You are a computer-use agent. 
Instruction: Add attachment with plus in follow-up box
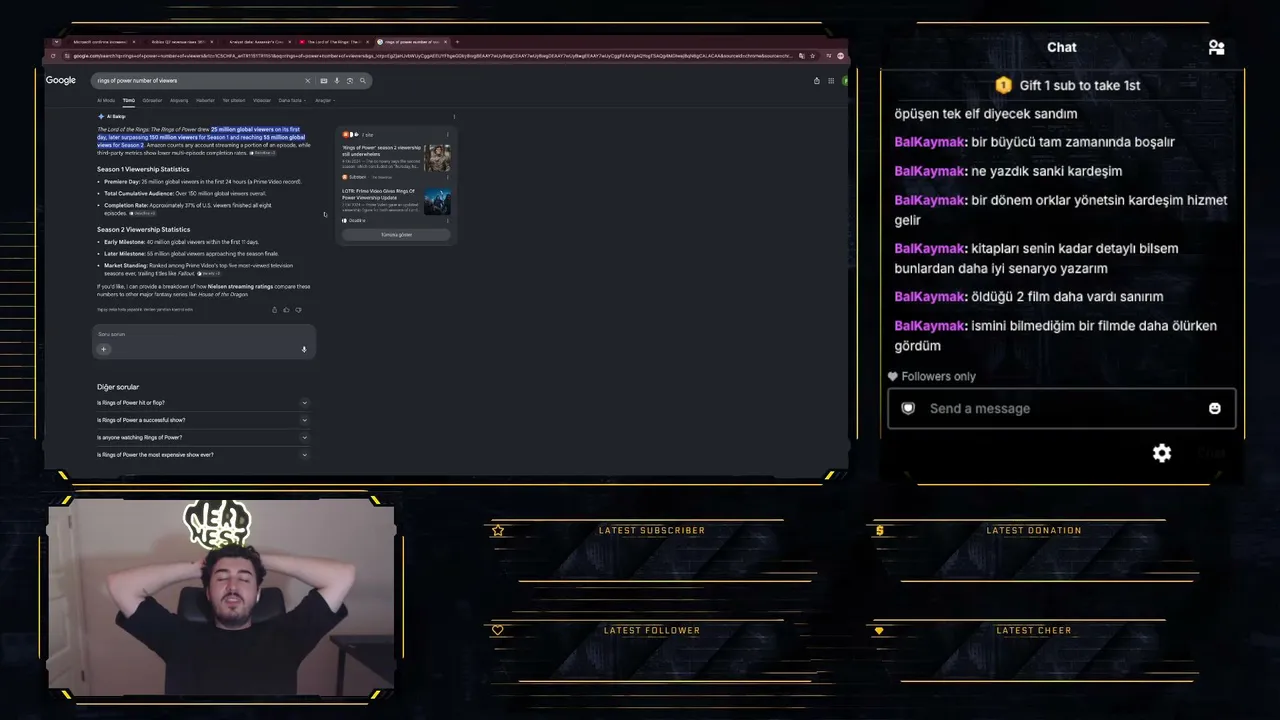(x=103, y=349)
